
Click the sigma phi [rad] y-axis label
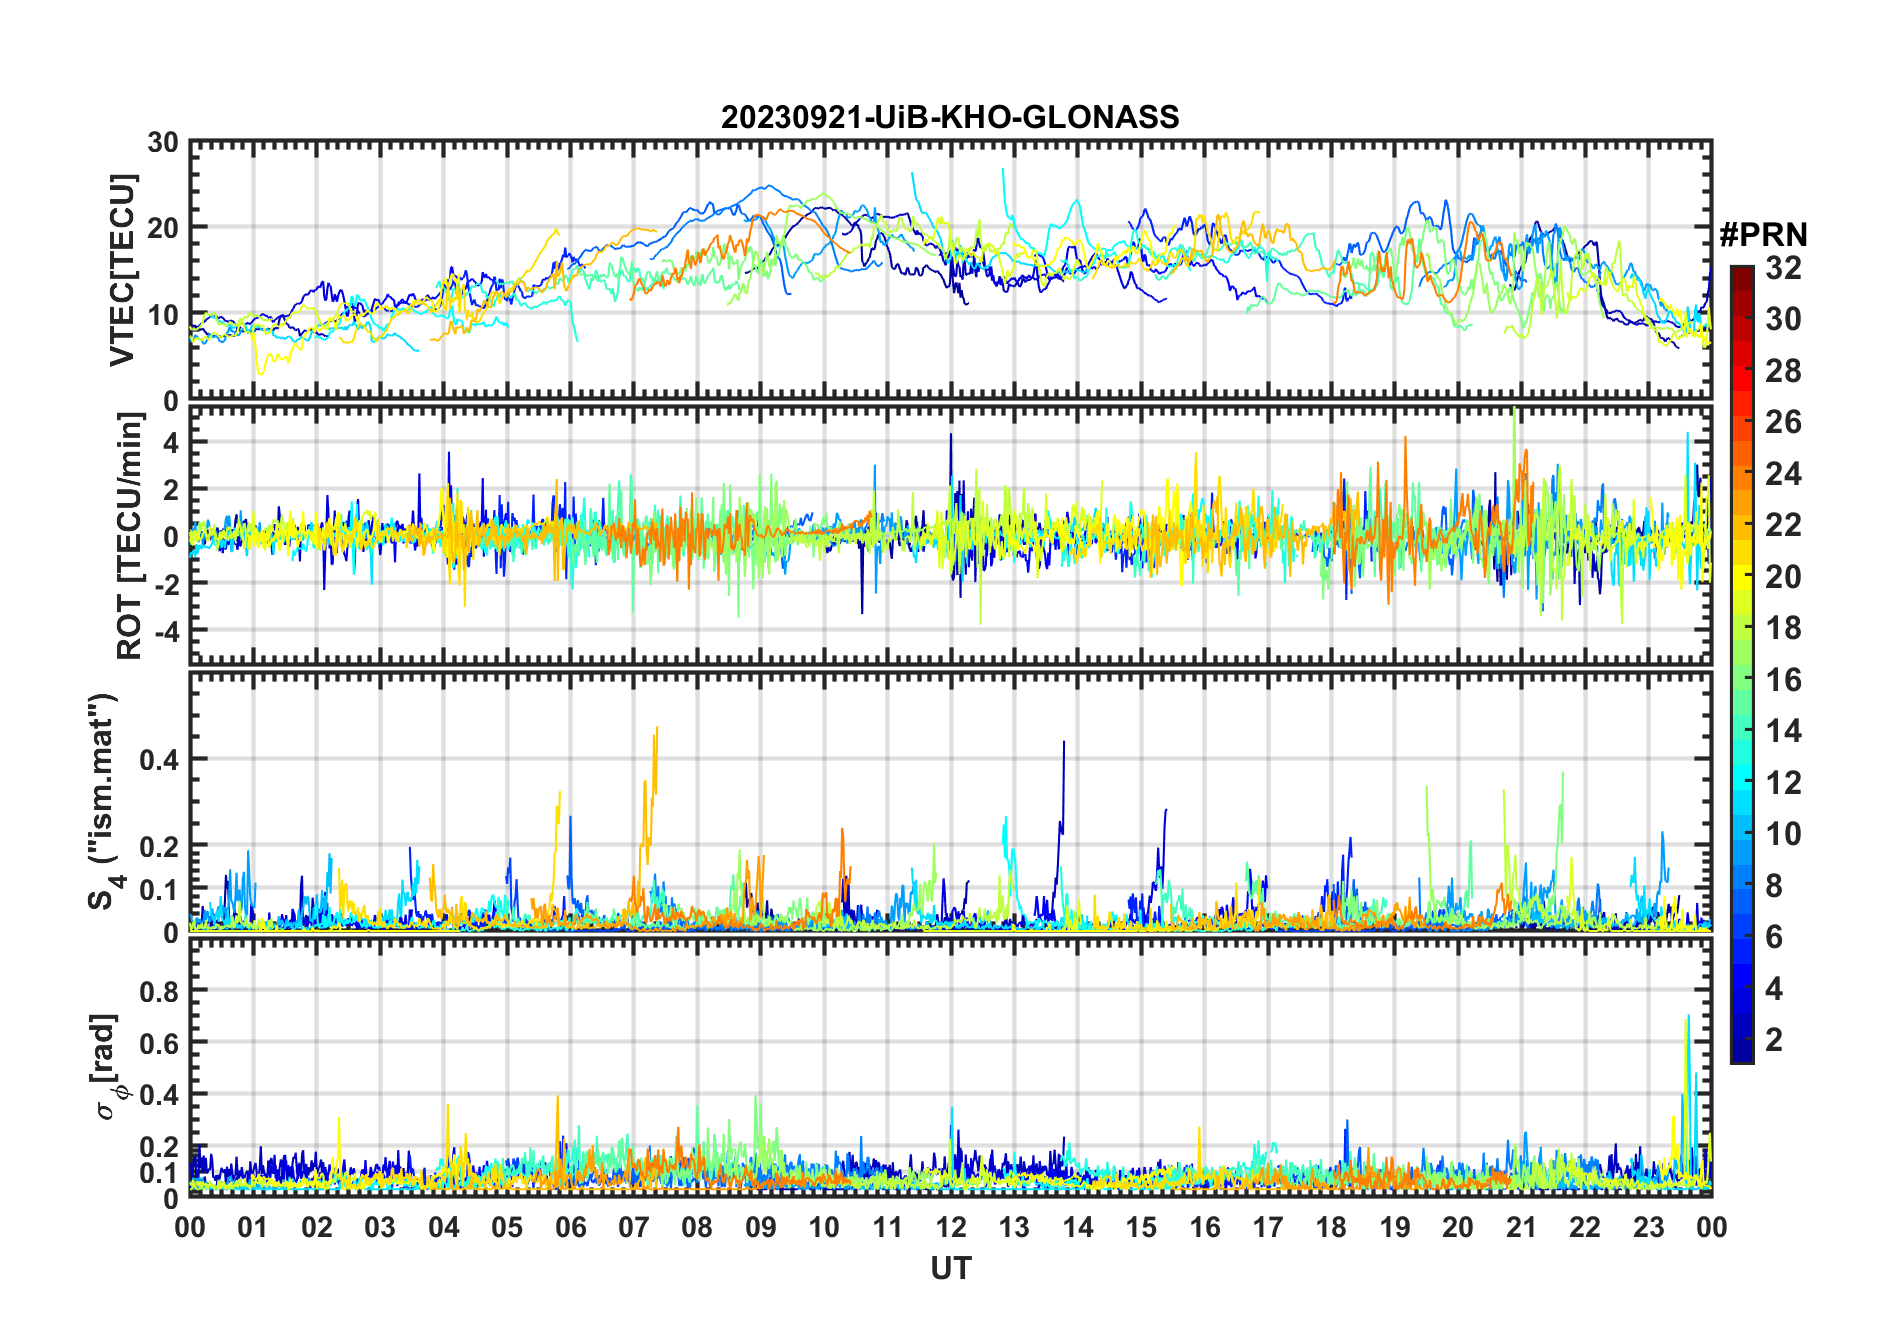click(x=108, y=1067)
